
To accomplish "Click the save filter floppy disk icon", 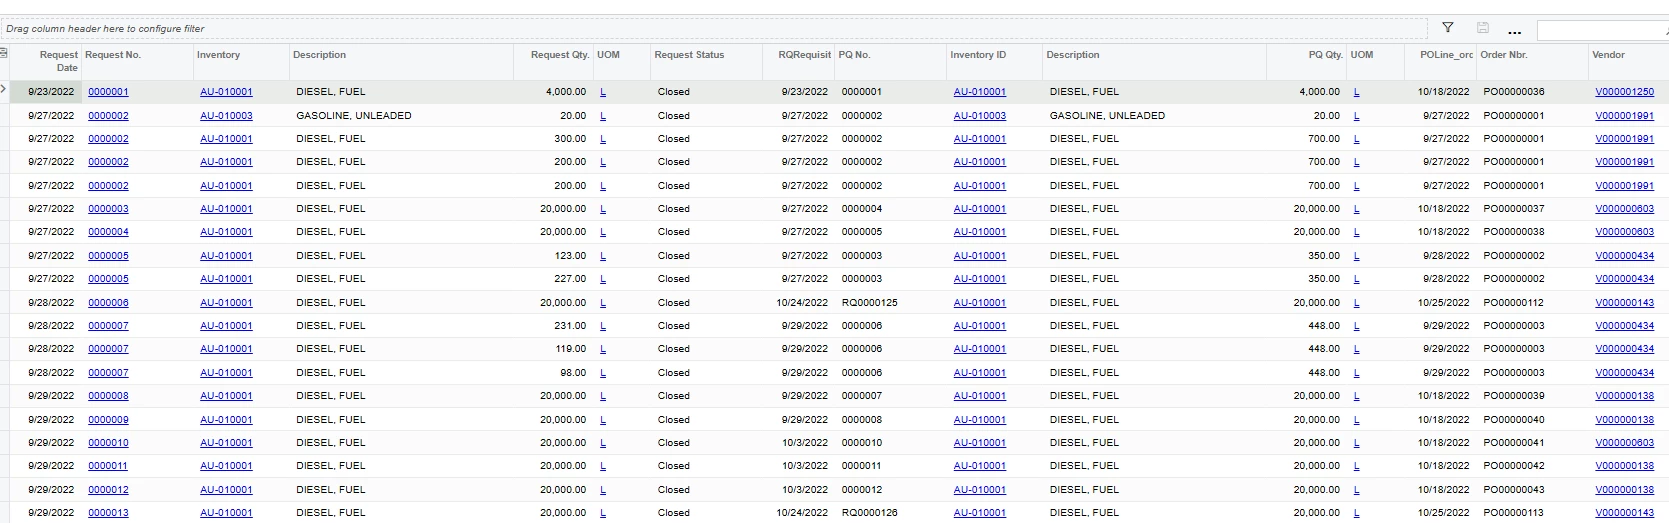I will (1483, 28).
